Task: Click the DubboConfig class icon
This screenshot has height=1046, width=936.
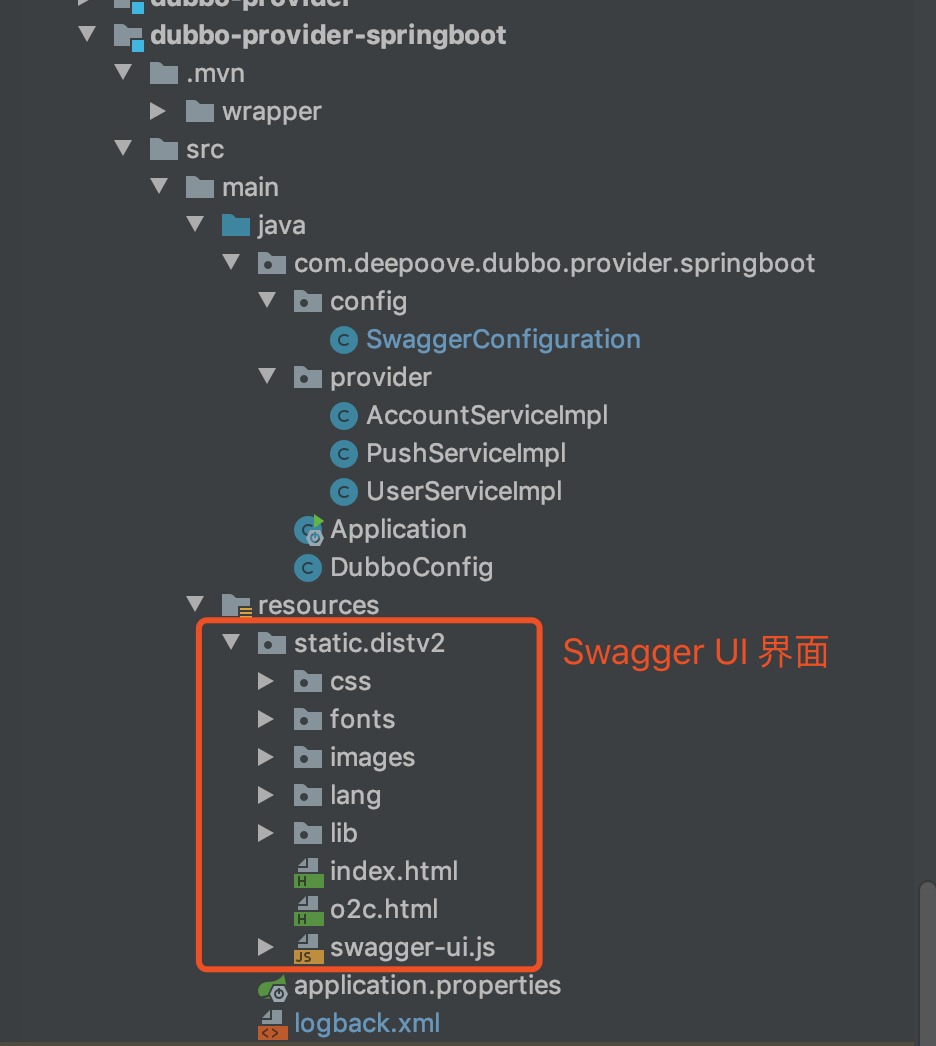Action: click(x=308, y=567)
